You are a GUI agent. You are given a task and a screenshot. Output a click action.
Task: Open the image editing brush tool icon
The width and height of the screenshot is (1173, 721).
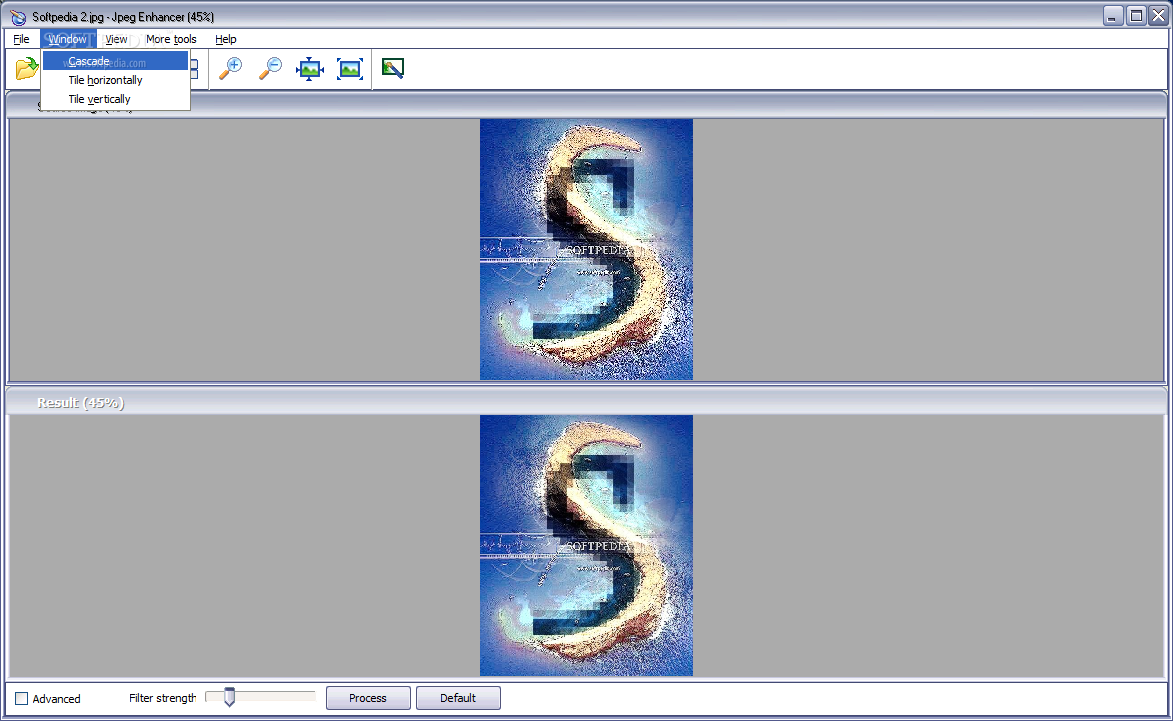click(393, 69)
